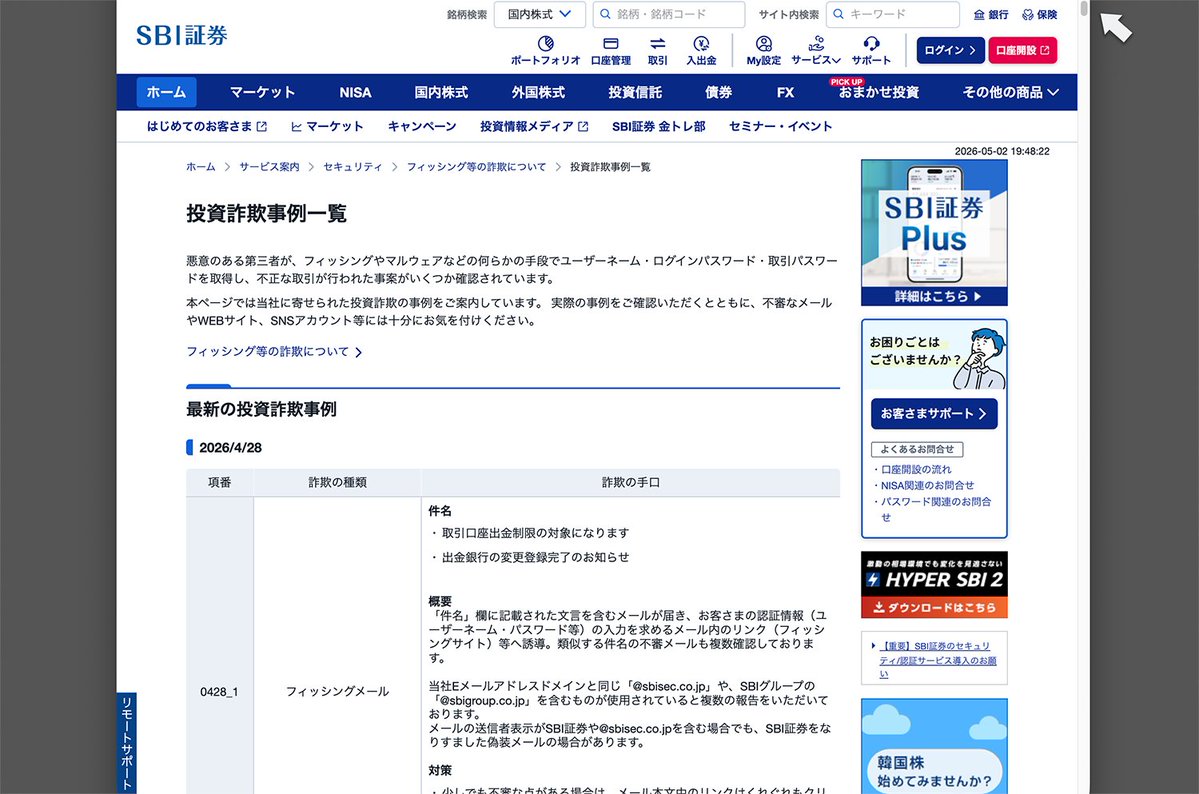This screenshot has height=794, width=1199.
Task: Go to ホーム breadcrumb
Action: [200, 167]
